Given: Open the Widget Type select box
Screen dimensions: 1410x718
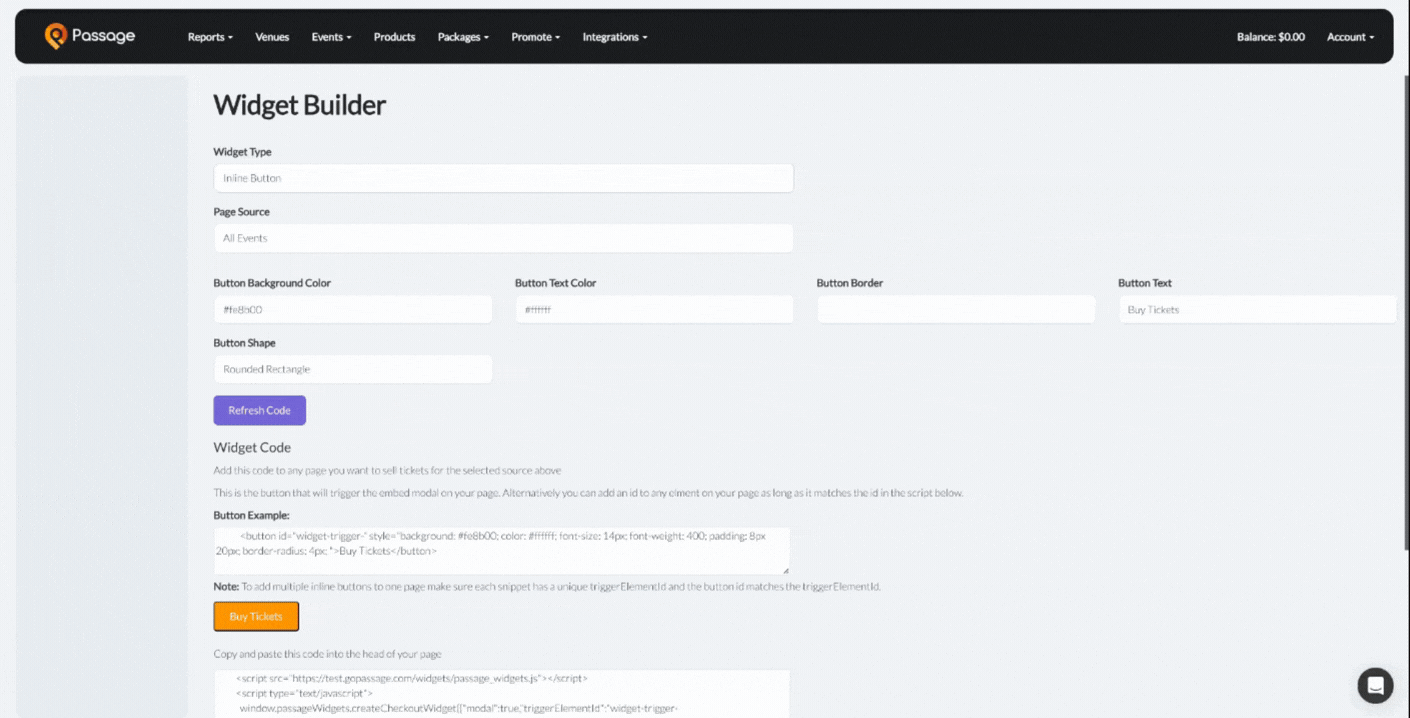Looking at the screenshot, I should tap(503, 178).
